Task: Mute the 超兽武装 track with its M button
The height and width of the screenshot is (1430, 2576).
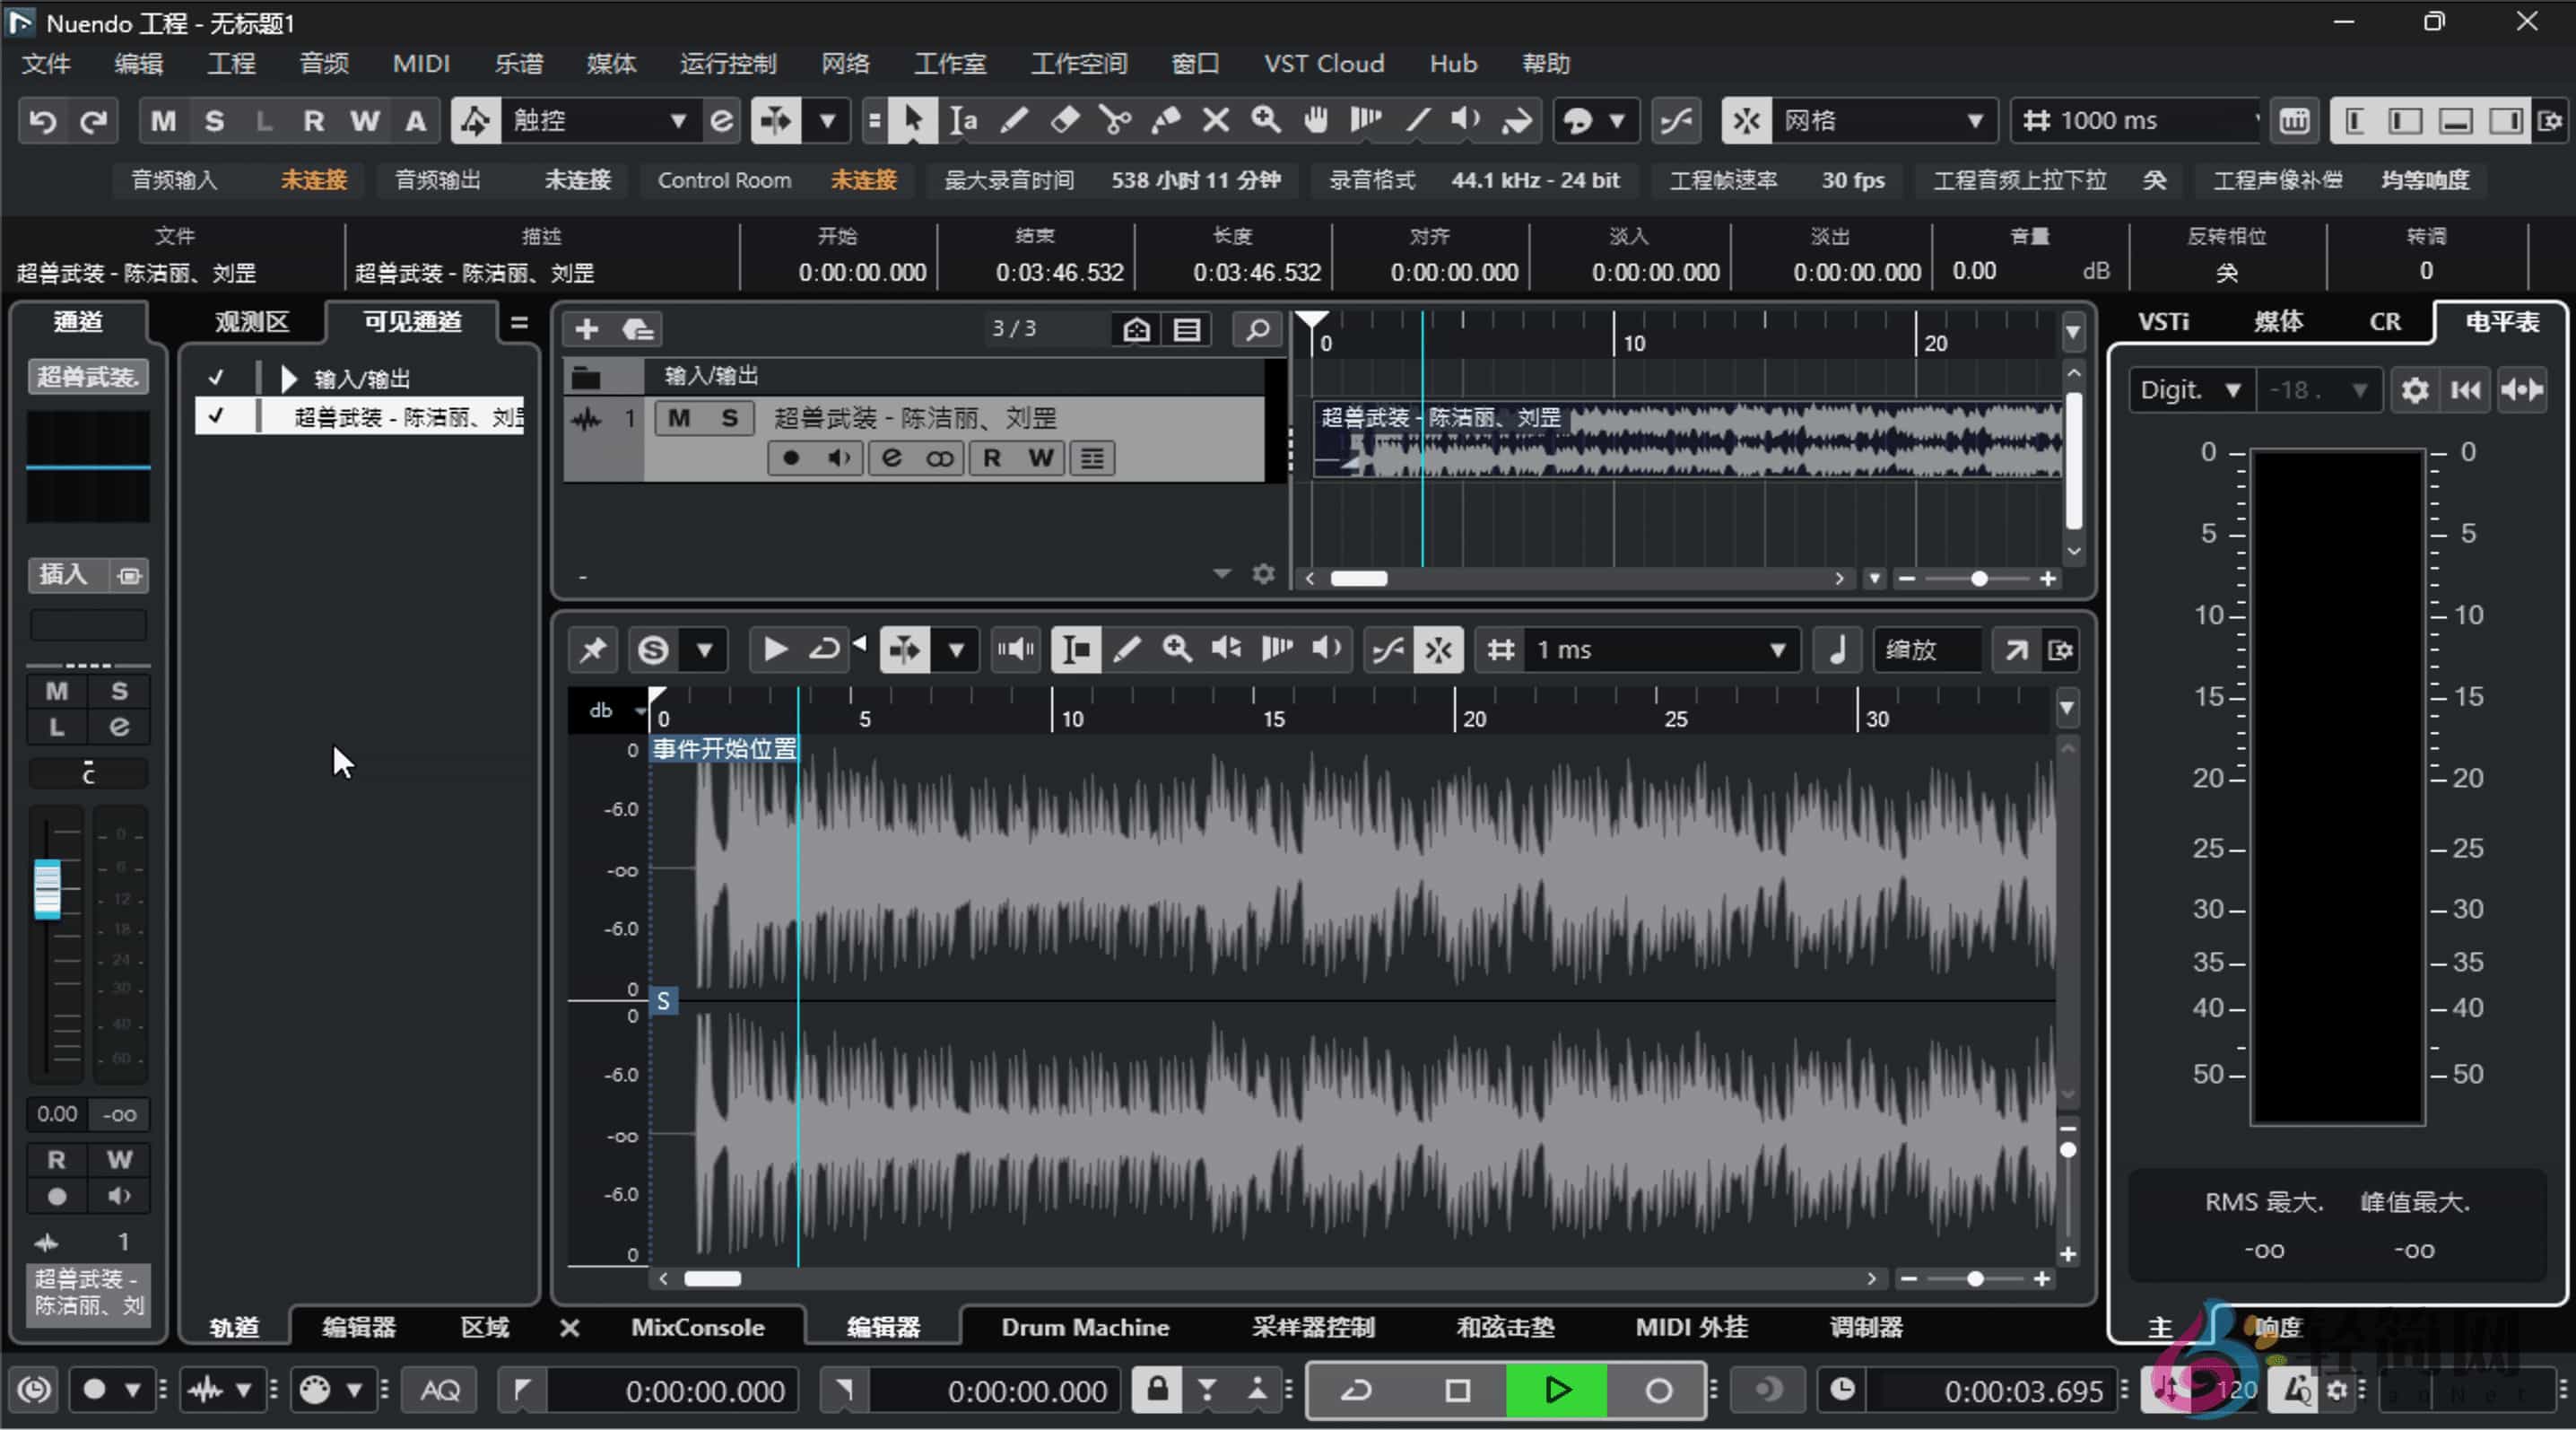Action: point(678,418)
